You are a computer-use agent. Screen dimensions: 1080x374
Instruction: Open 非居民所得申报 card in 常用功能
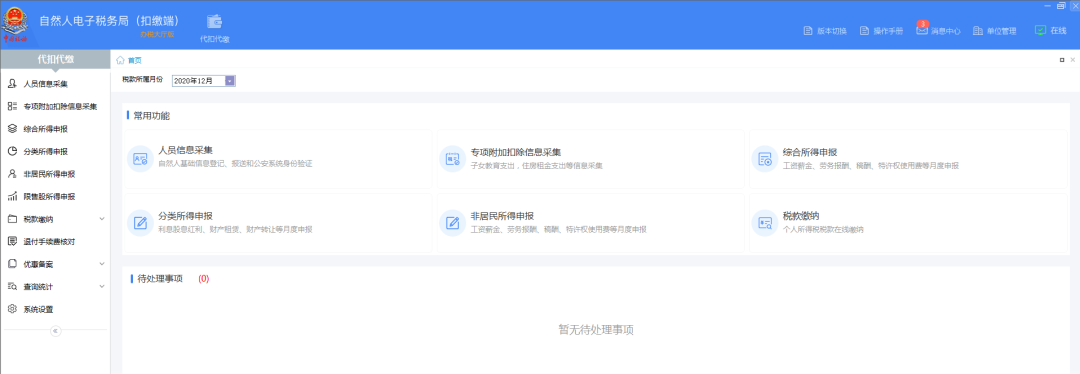pyautogui.click(x=590, y=222)
